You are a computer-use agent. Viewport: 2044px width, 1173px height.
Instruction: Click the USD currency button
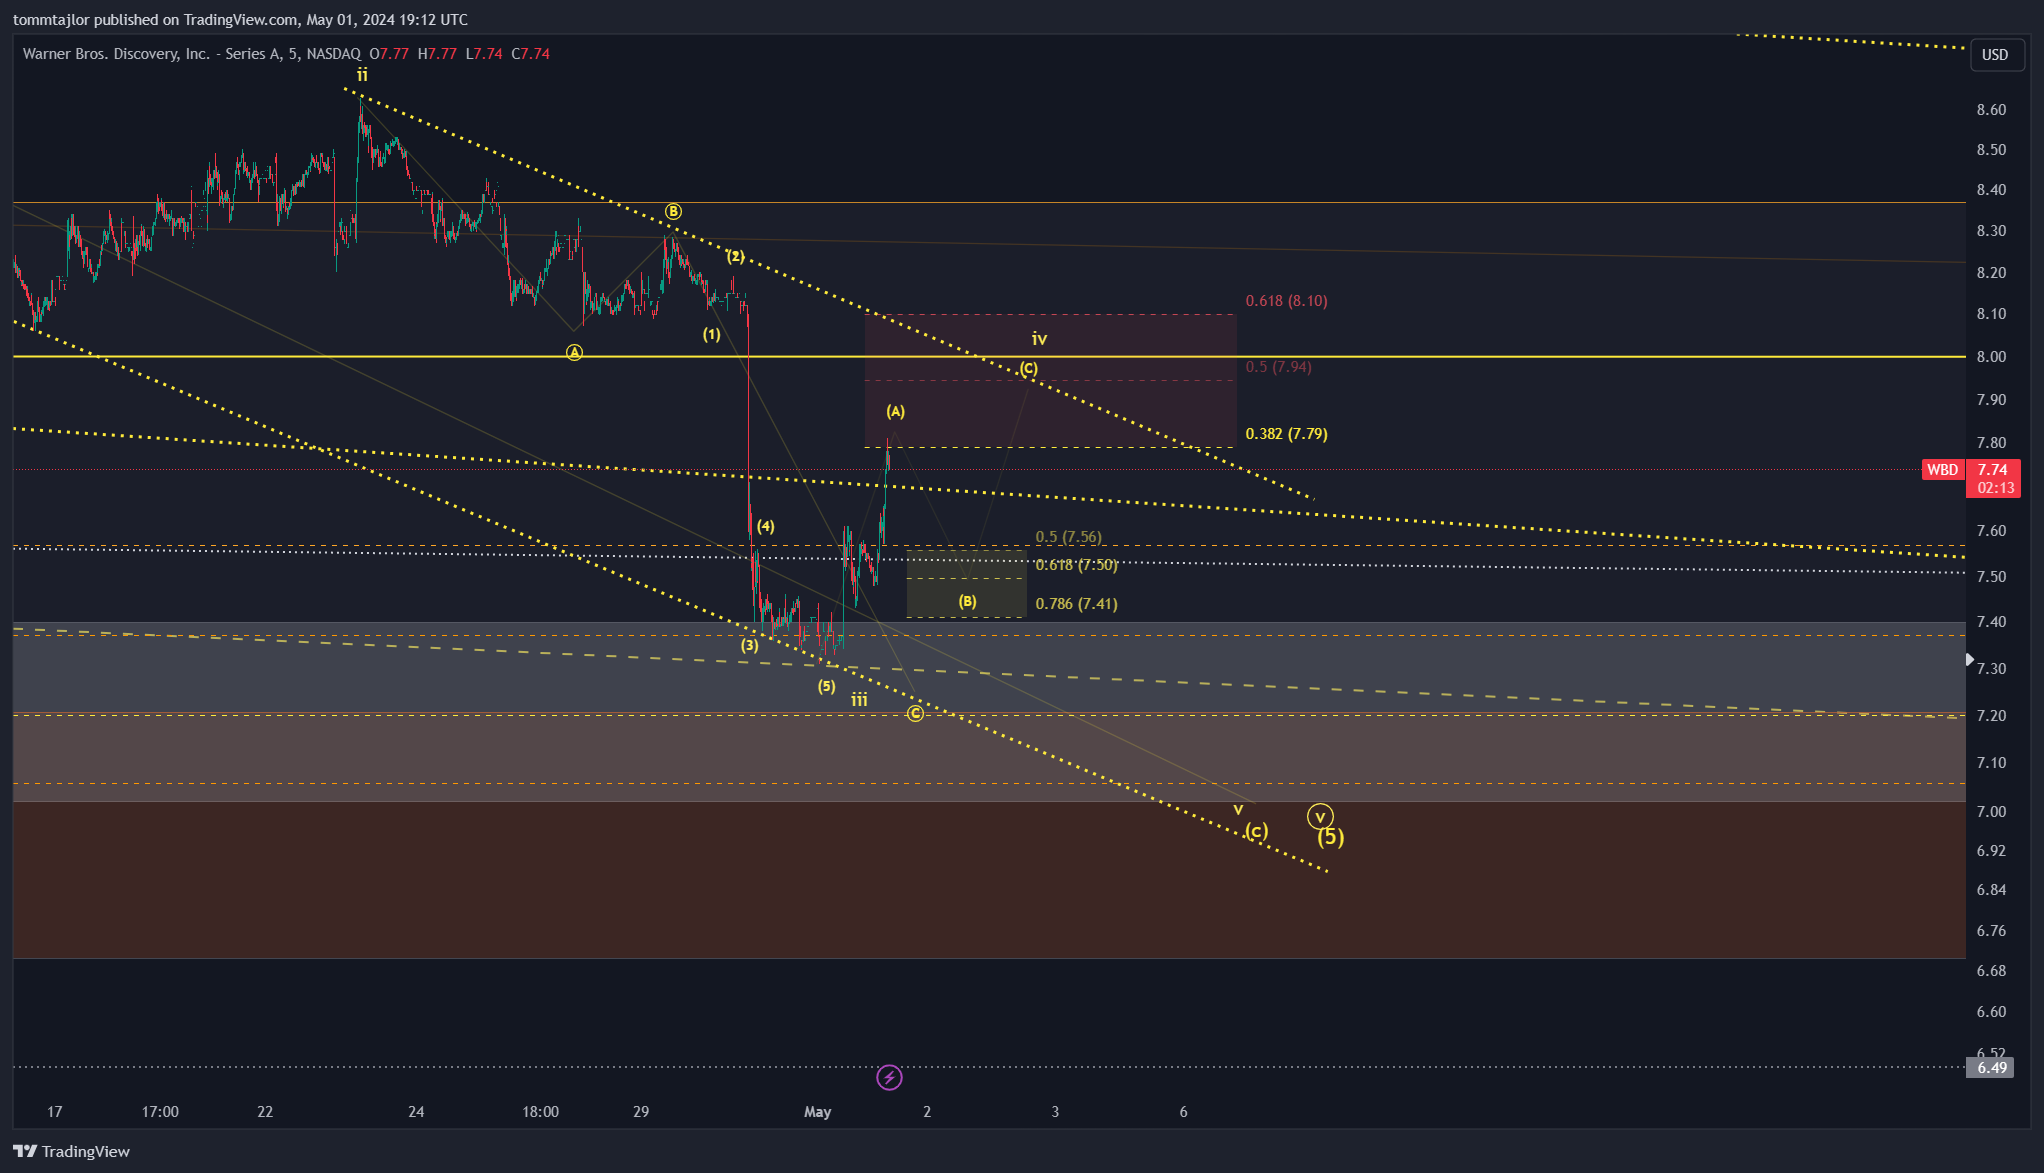click(1995, 54)
